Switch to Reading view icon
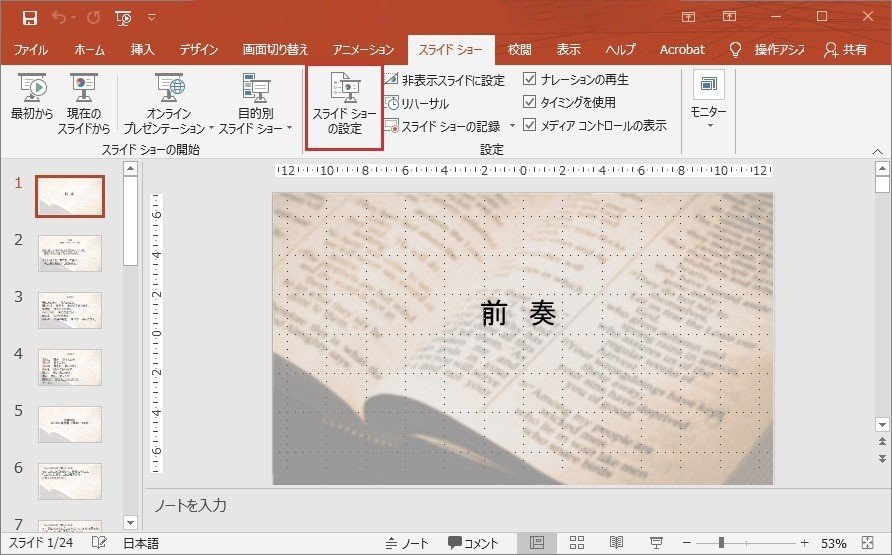 pos(616,543)
